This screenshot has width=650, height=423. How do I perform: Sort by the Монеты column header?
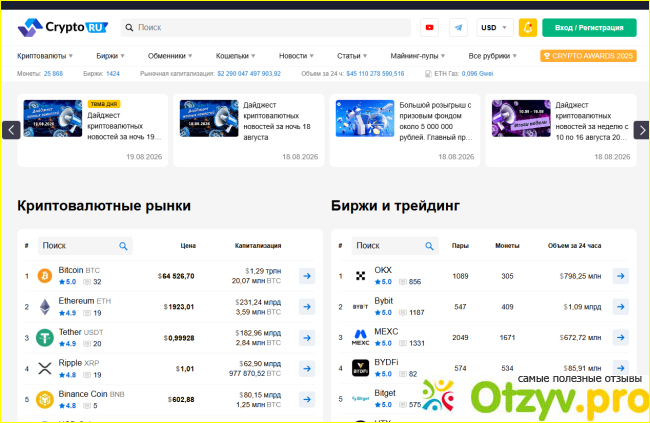[x=507, y=246]
